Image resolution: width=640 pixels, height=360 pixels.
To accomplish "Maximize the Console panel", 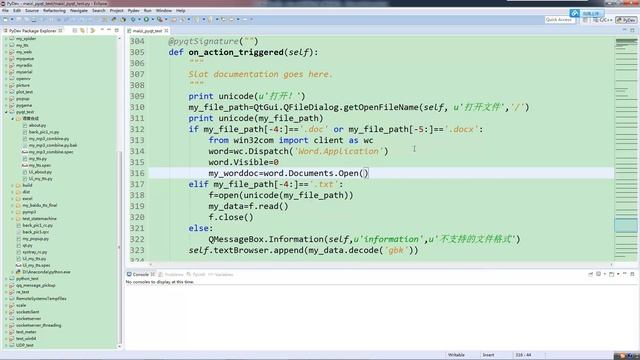I will click(x=632, y=274).
